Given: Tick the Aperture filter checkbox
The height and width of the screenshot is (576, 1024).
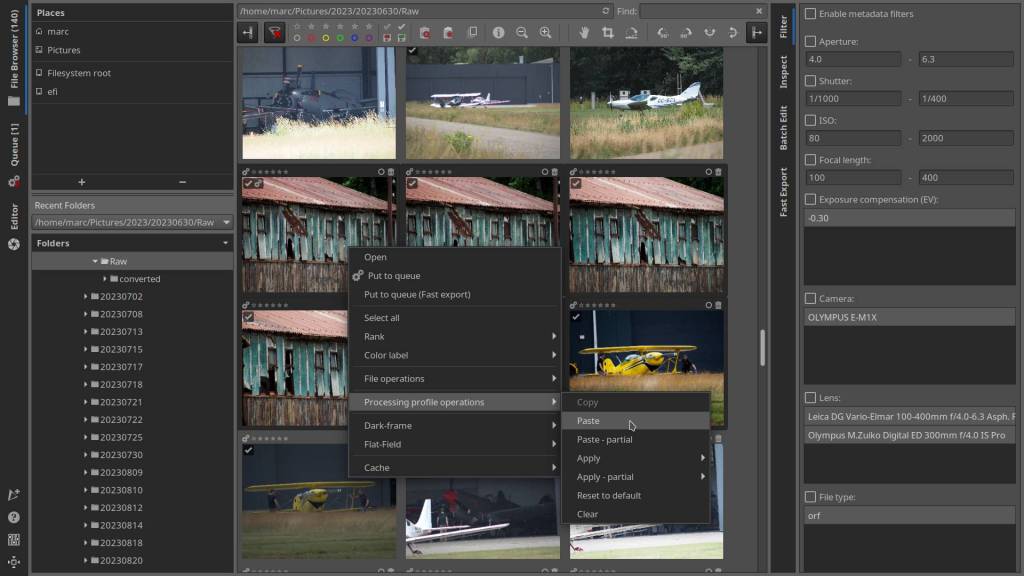Looking at the screenshot, I should 810,41.
